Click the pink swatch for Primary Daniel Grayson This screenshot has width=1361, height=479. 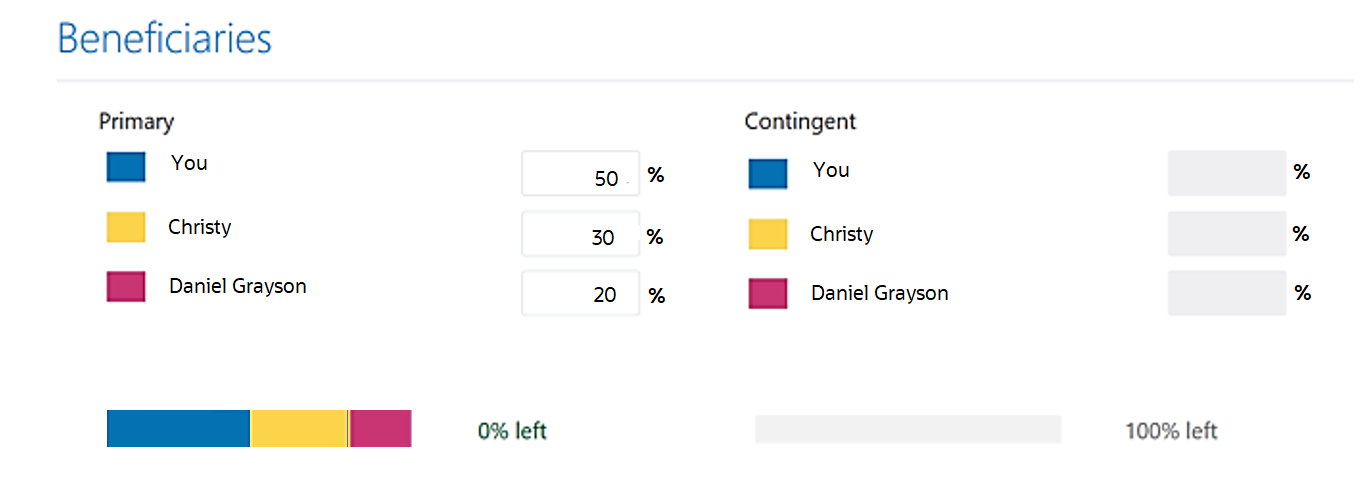tap(126, 287)
